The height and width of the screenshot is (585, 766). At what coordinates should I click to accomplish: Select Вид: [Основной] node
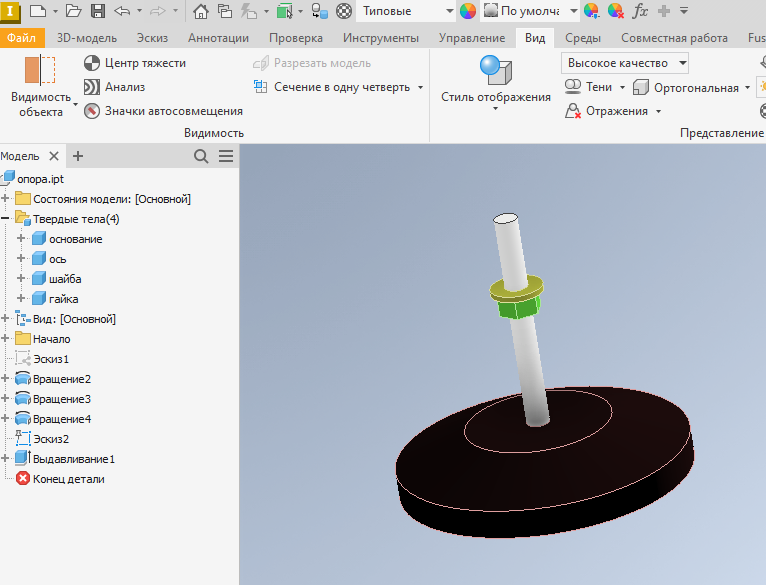click(x=74, y=319)
